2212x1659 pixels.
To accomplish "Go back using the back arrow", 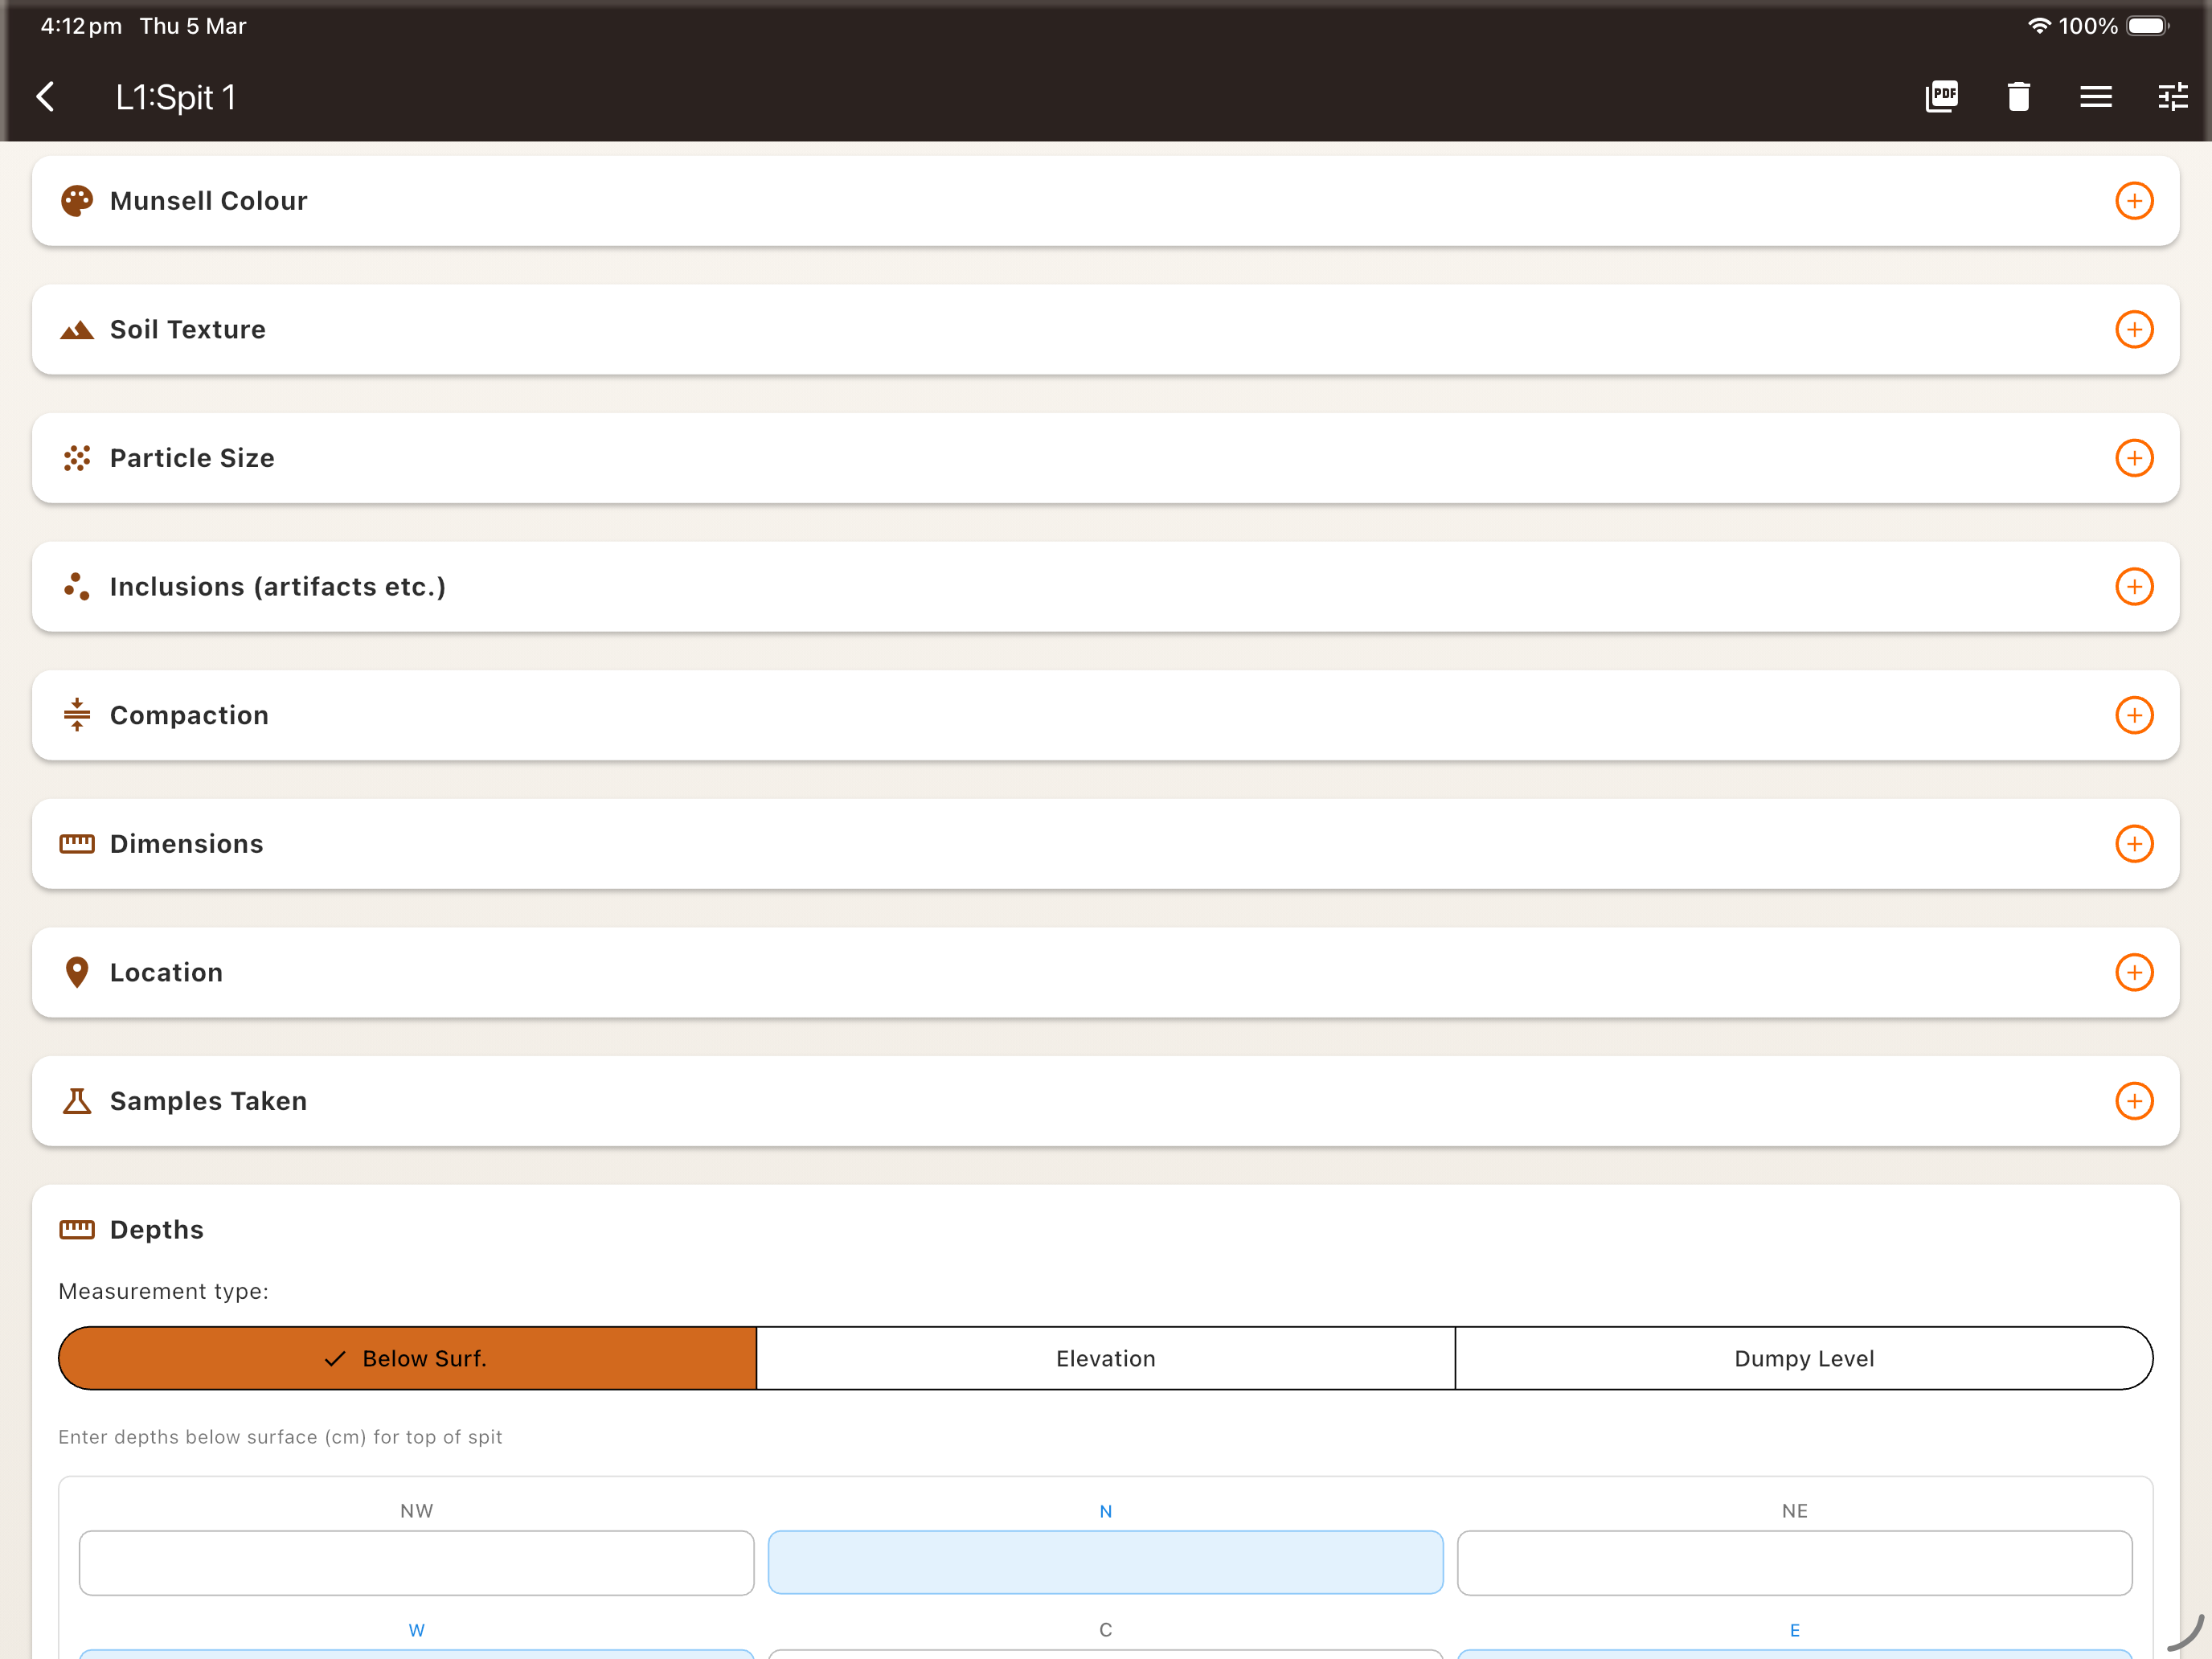I will click(x=46, y=97).
